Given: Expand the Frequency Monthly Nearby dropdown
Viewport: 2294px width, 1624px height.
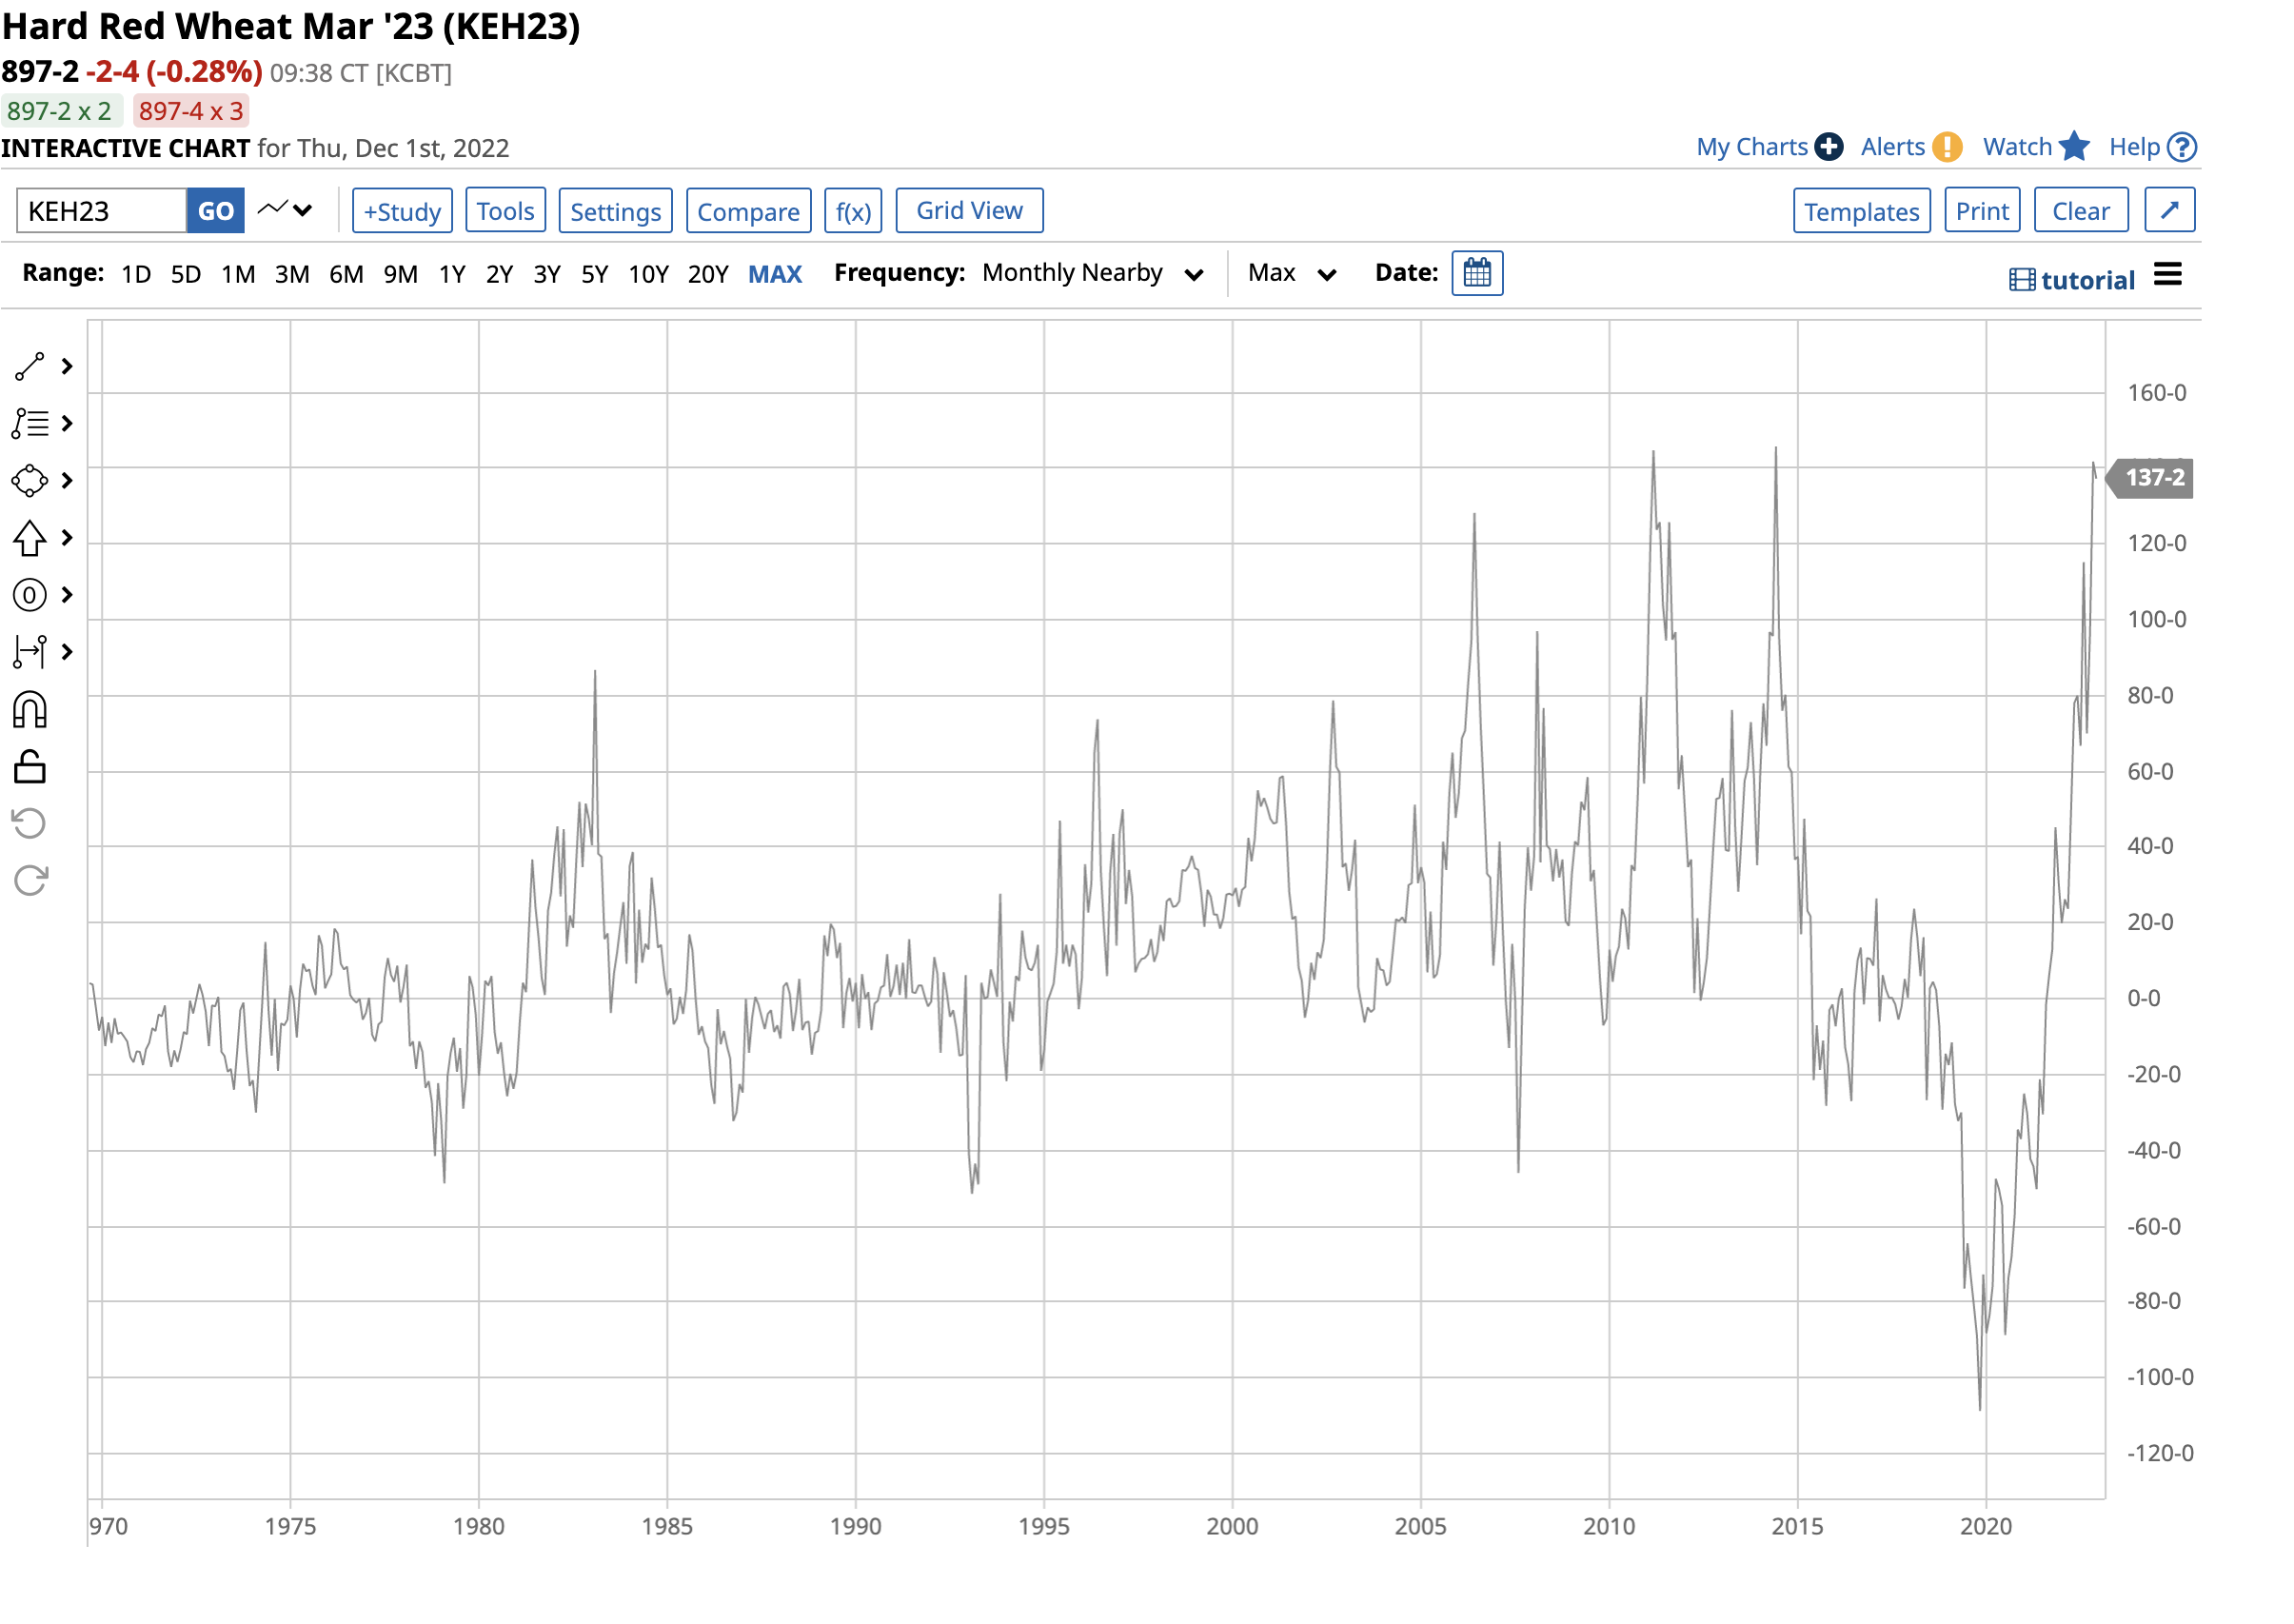Looking at the screenshot, I should click(1092, 274).
